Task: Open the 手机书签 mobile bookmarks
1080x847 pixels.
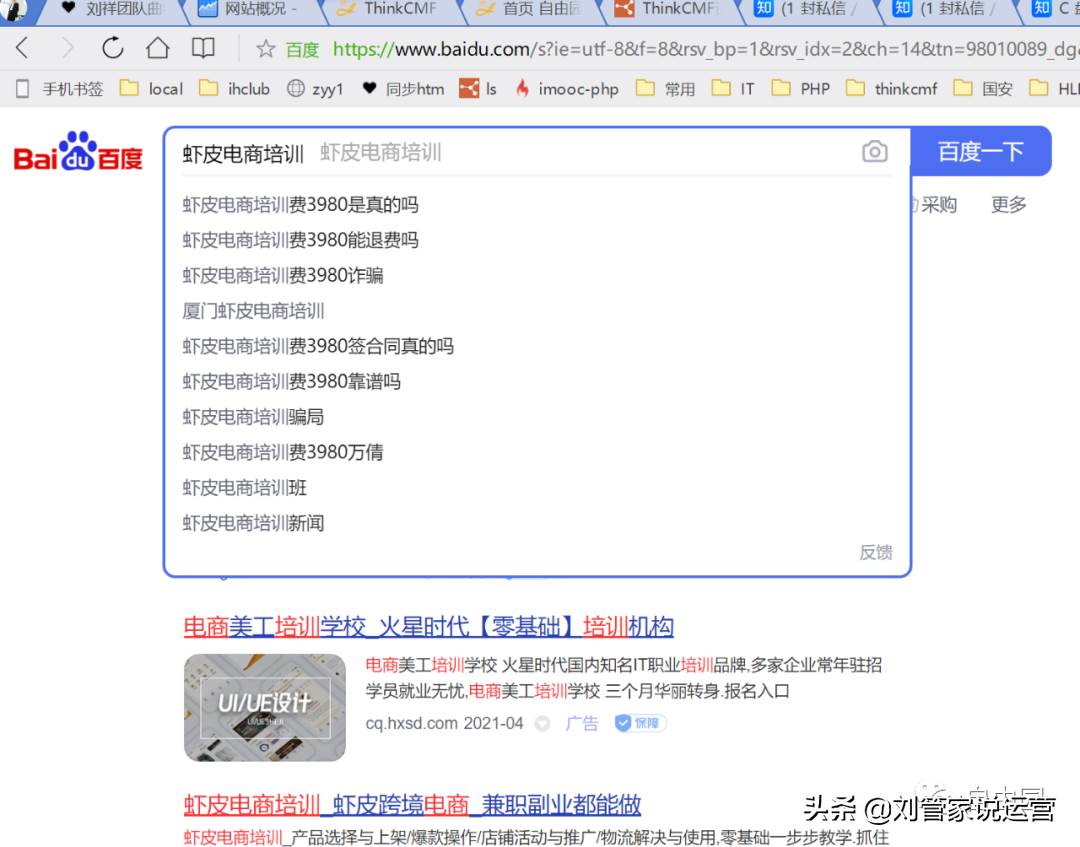Action: (x=59, y=89)
